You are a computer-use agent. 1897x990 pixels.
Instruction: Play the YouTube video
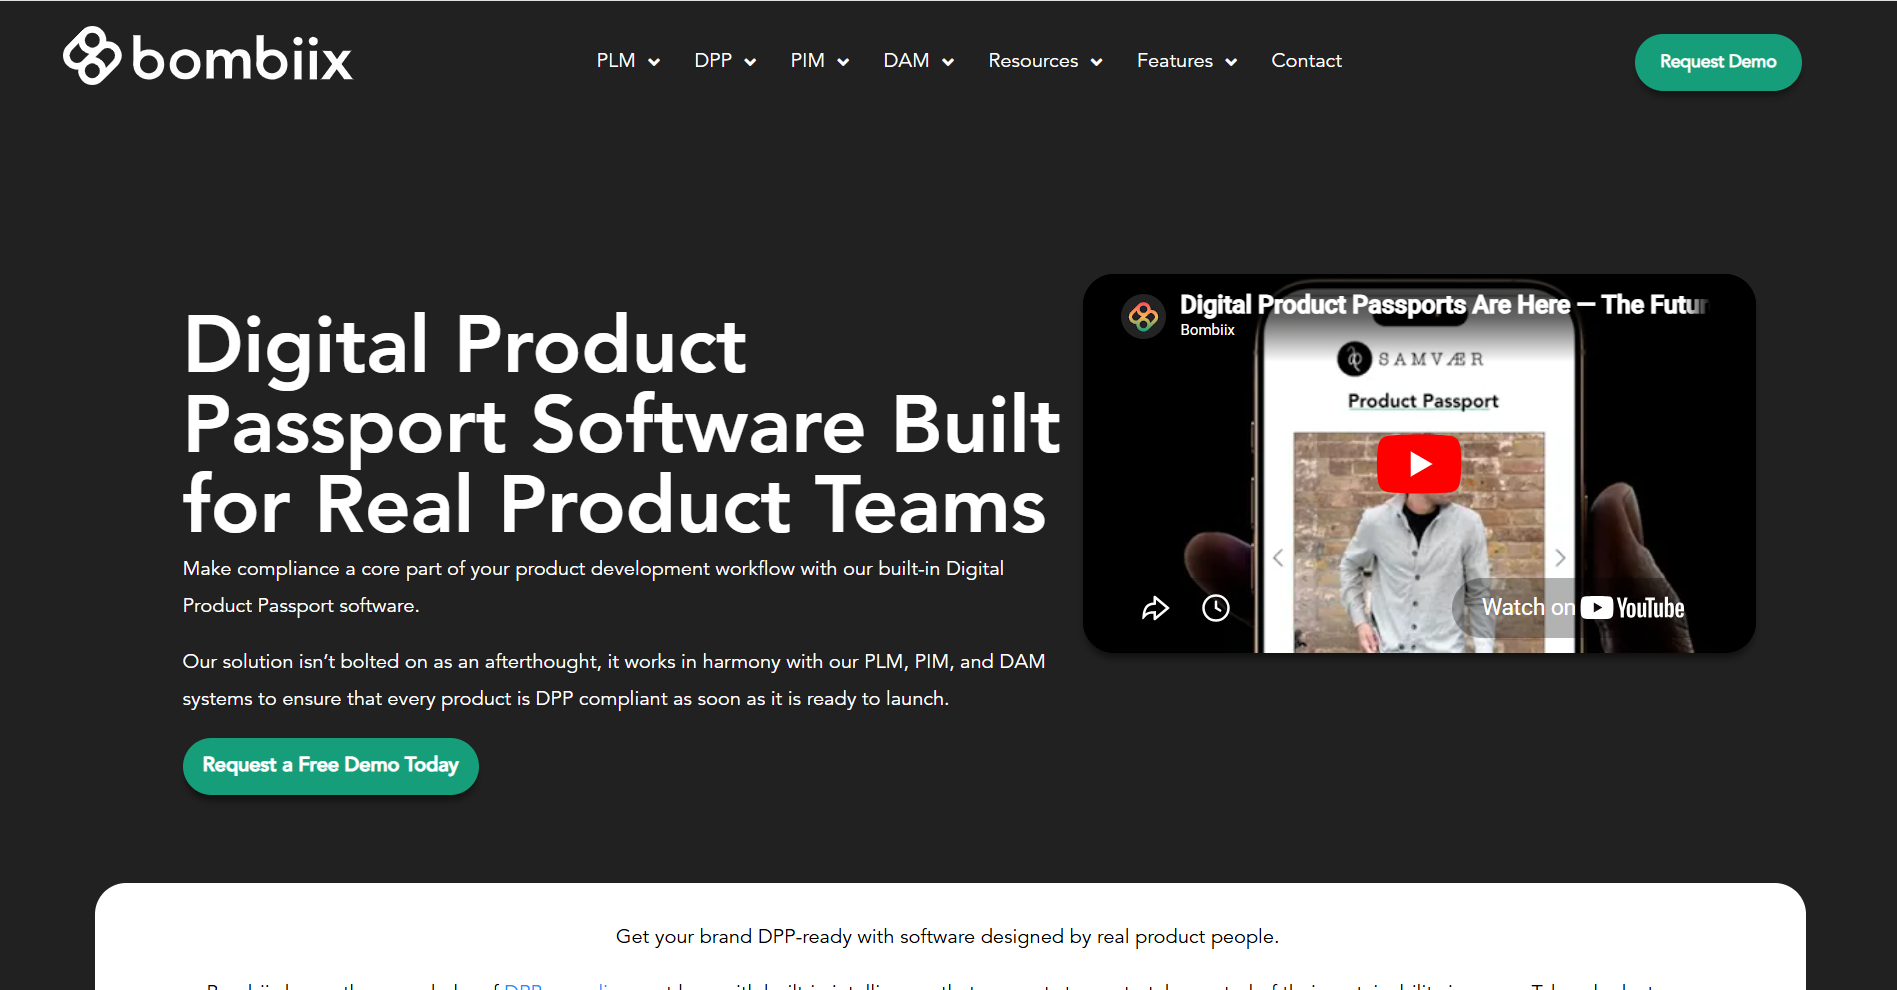tap(1419, 464)
